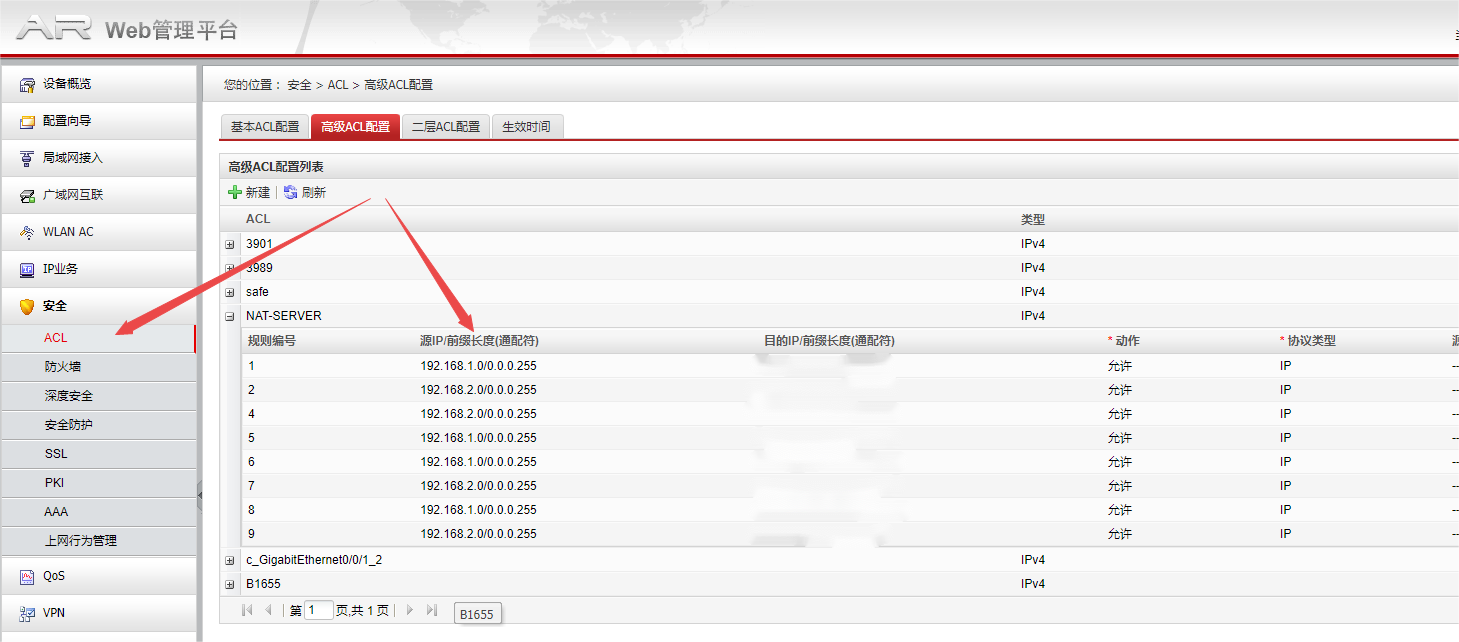Click the 局域网接入 LAN access icon

[28, 158]
